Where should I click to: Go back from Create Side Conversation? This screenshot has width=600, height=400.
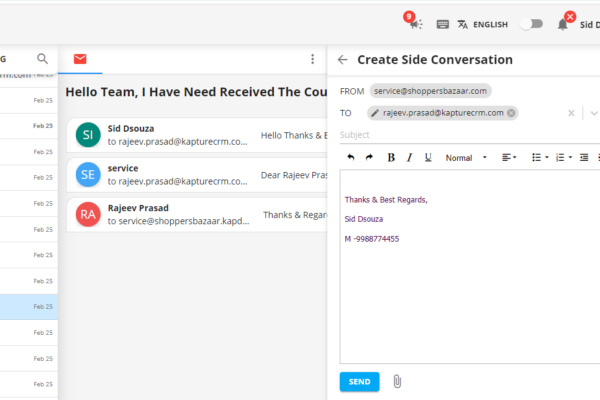(x=343, y=60)
